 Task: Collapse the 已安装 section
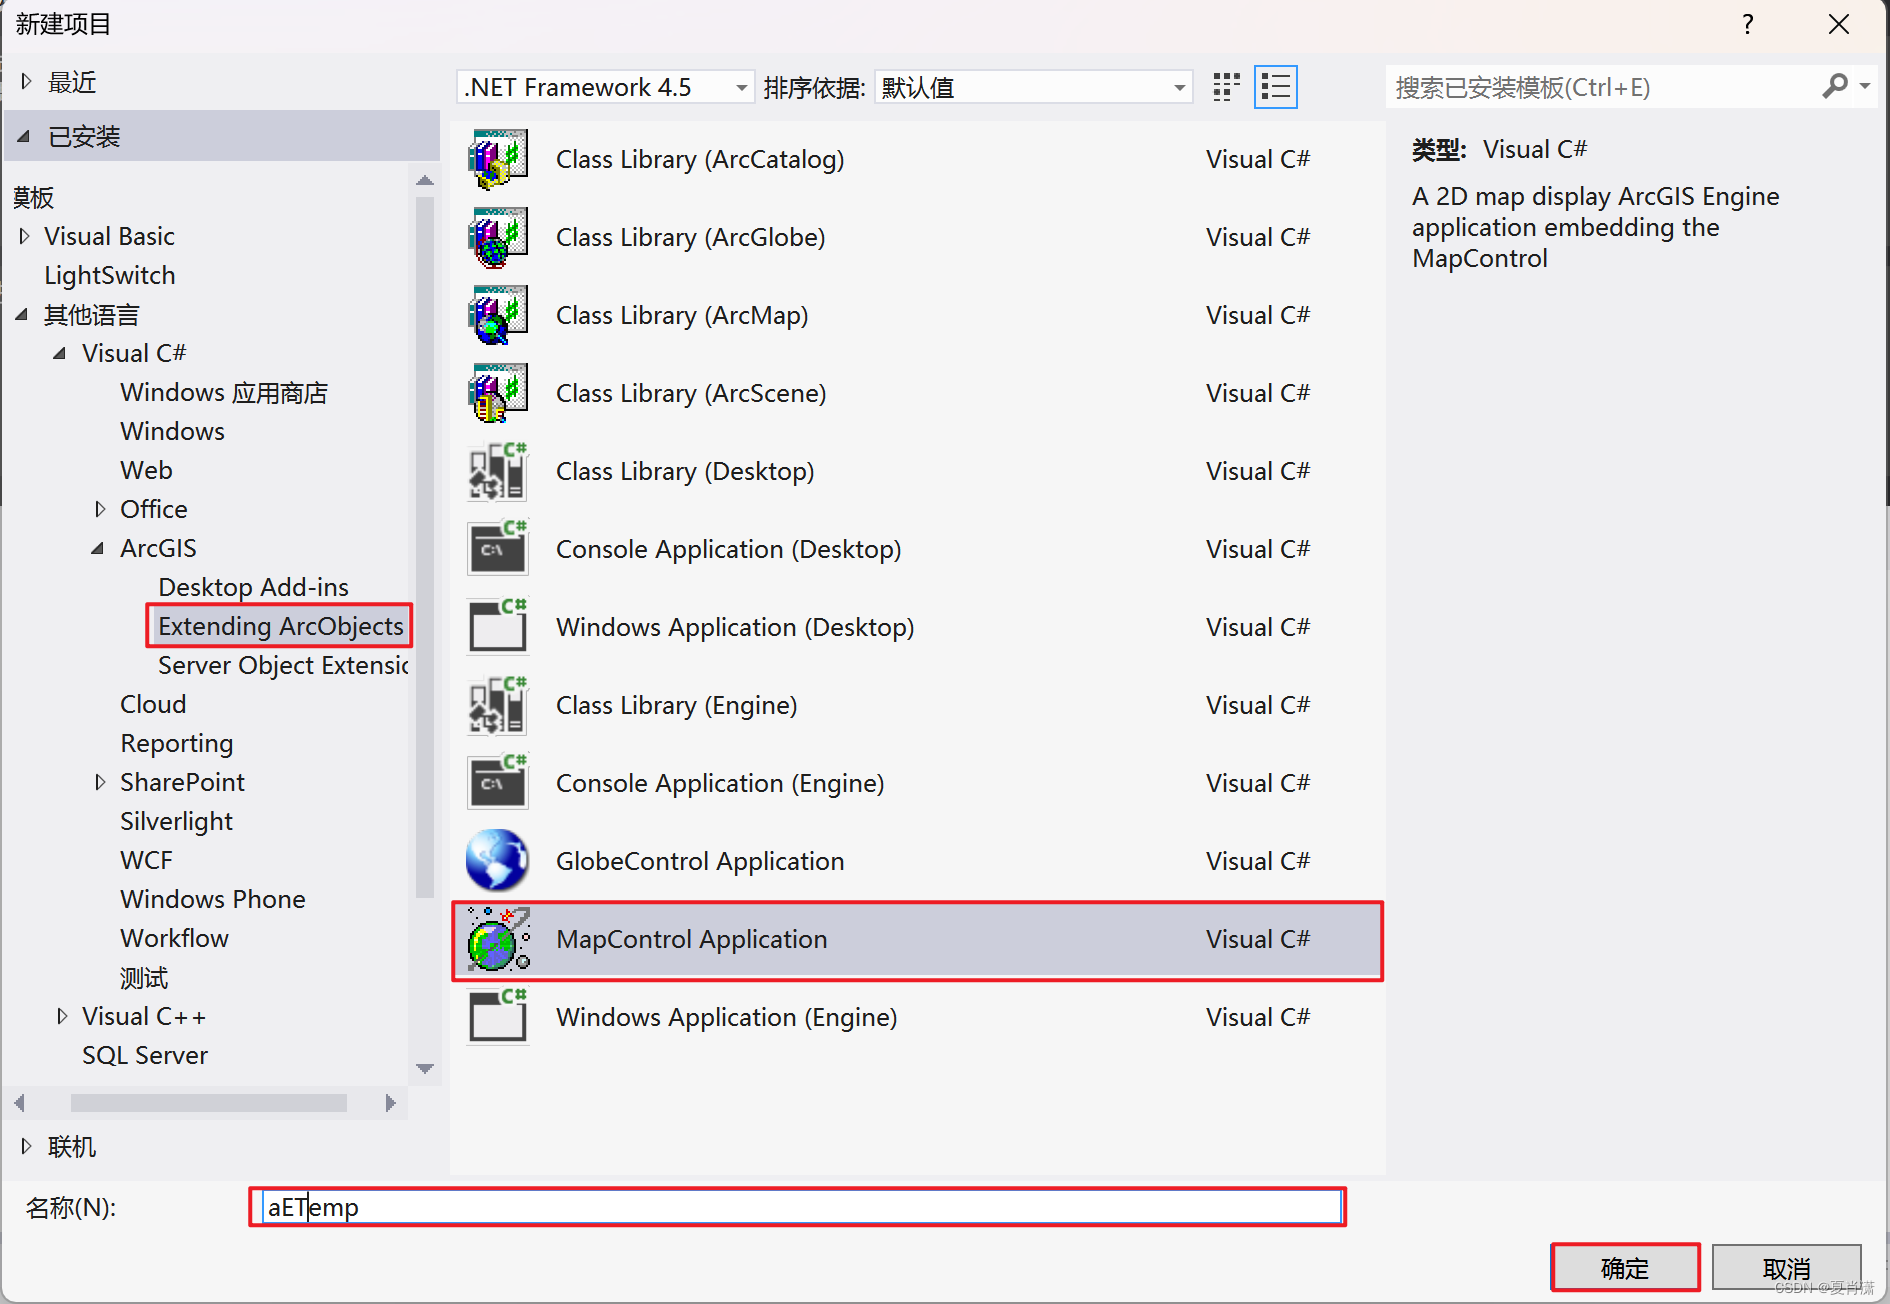click(25, 136)
